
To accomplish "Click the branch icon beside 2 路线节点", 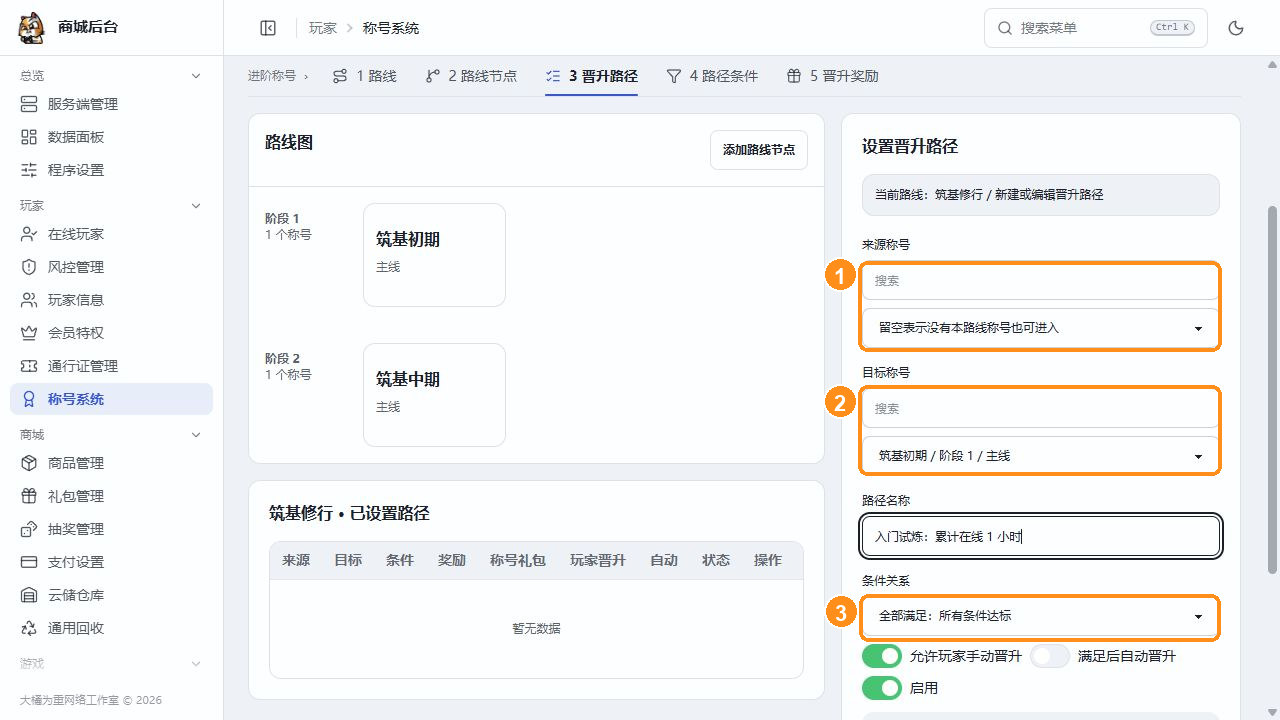I will [x=432, y=76].
